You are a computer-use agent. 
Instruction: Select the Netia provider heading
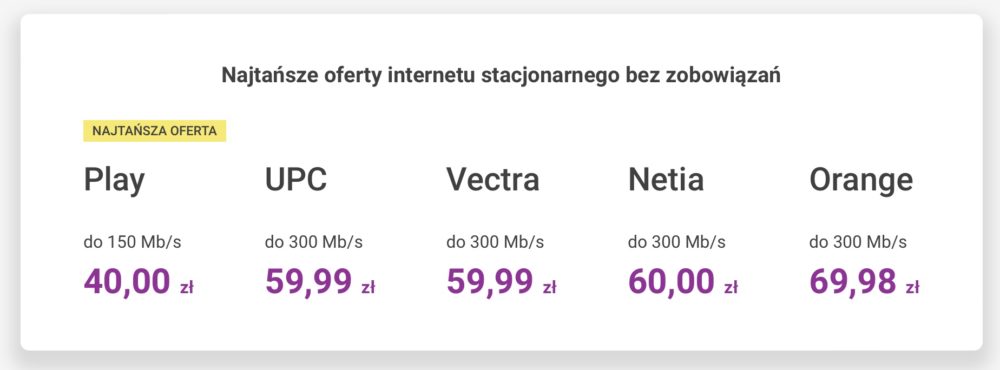666,180
